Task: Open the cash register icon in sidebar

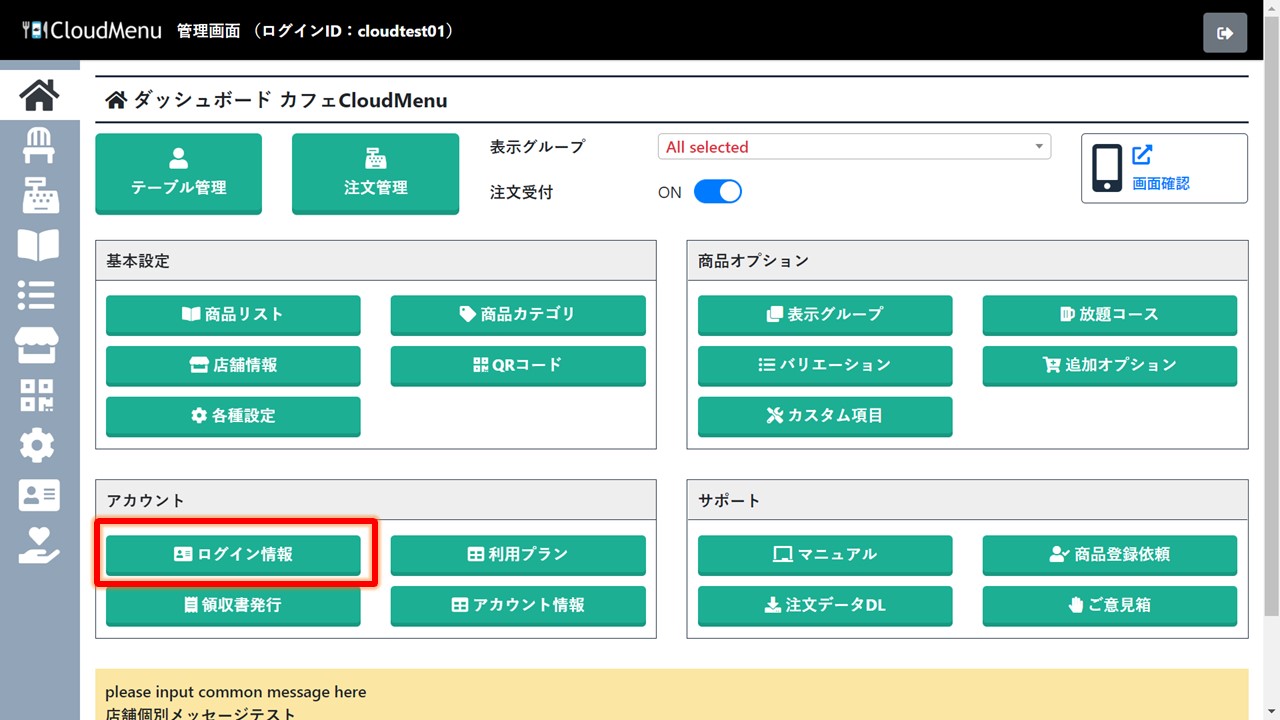Action: click(x=39, y=195)
